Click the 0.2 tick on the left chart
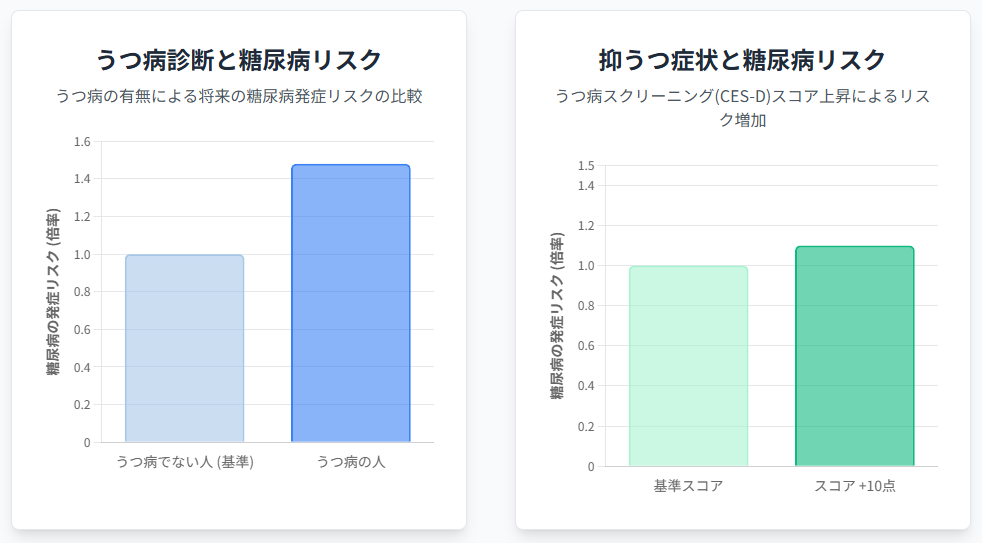 81,404
